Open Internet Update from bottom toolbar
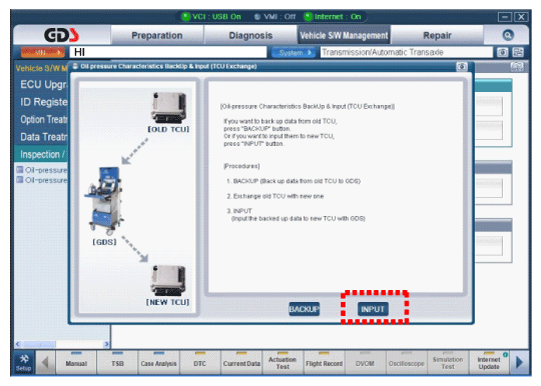 click(x=489, y=363)
